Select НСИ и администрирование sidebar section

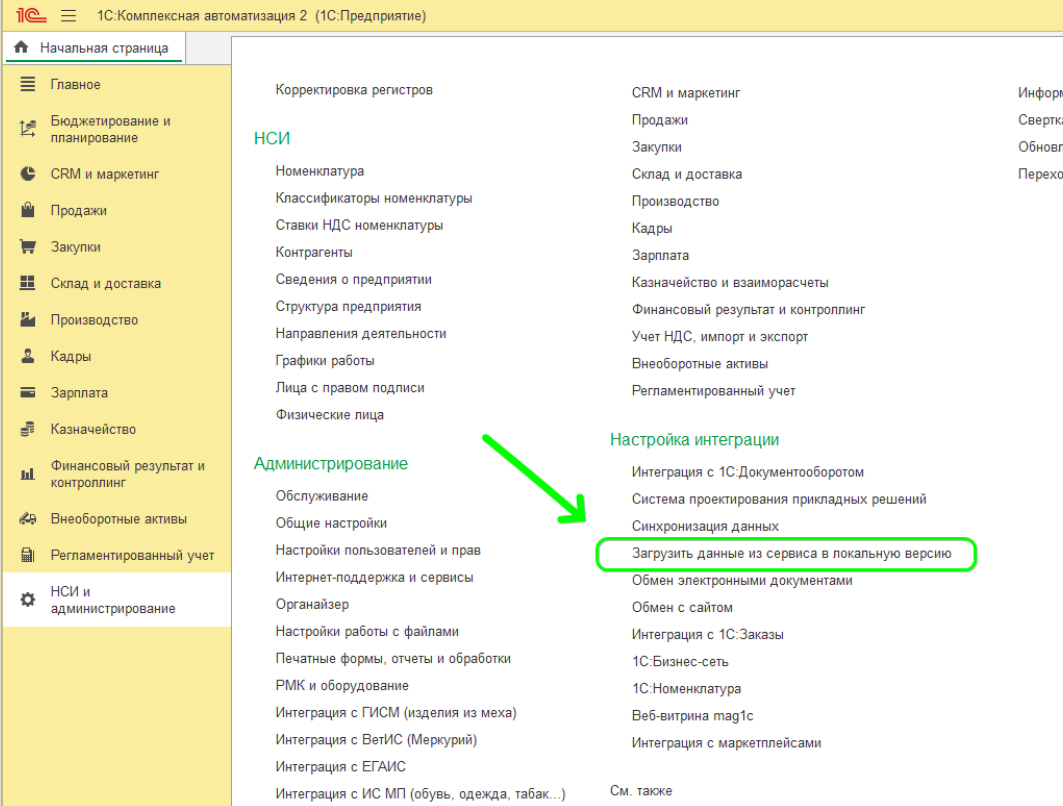tap(117, 600)
